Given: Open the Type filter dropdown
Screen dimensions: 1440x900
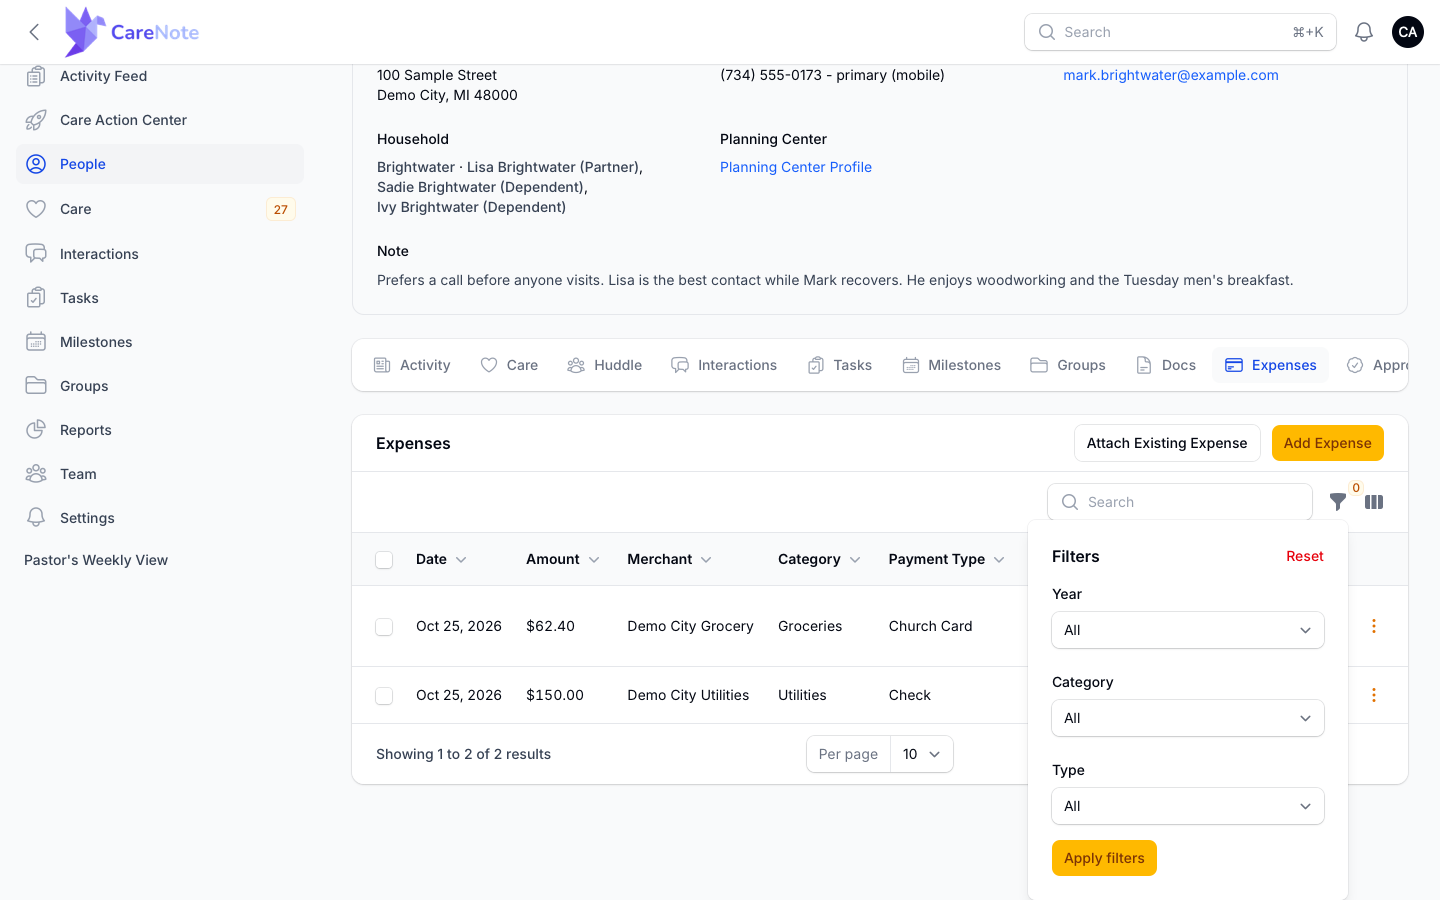Looking at the screenshot, I should tap(1188, 806).
